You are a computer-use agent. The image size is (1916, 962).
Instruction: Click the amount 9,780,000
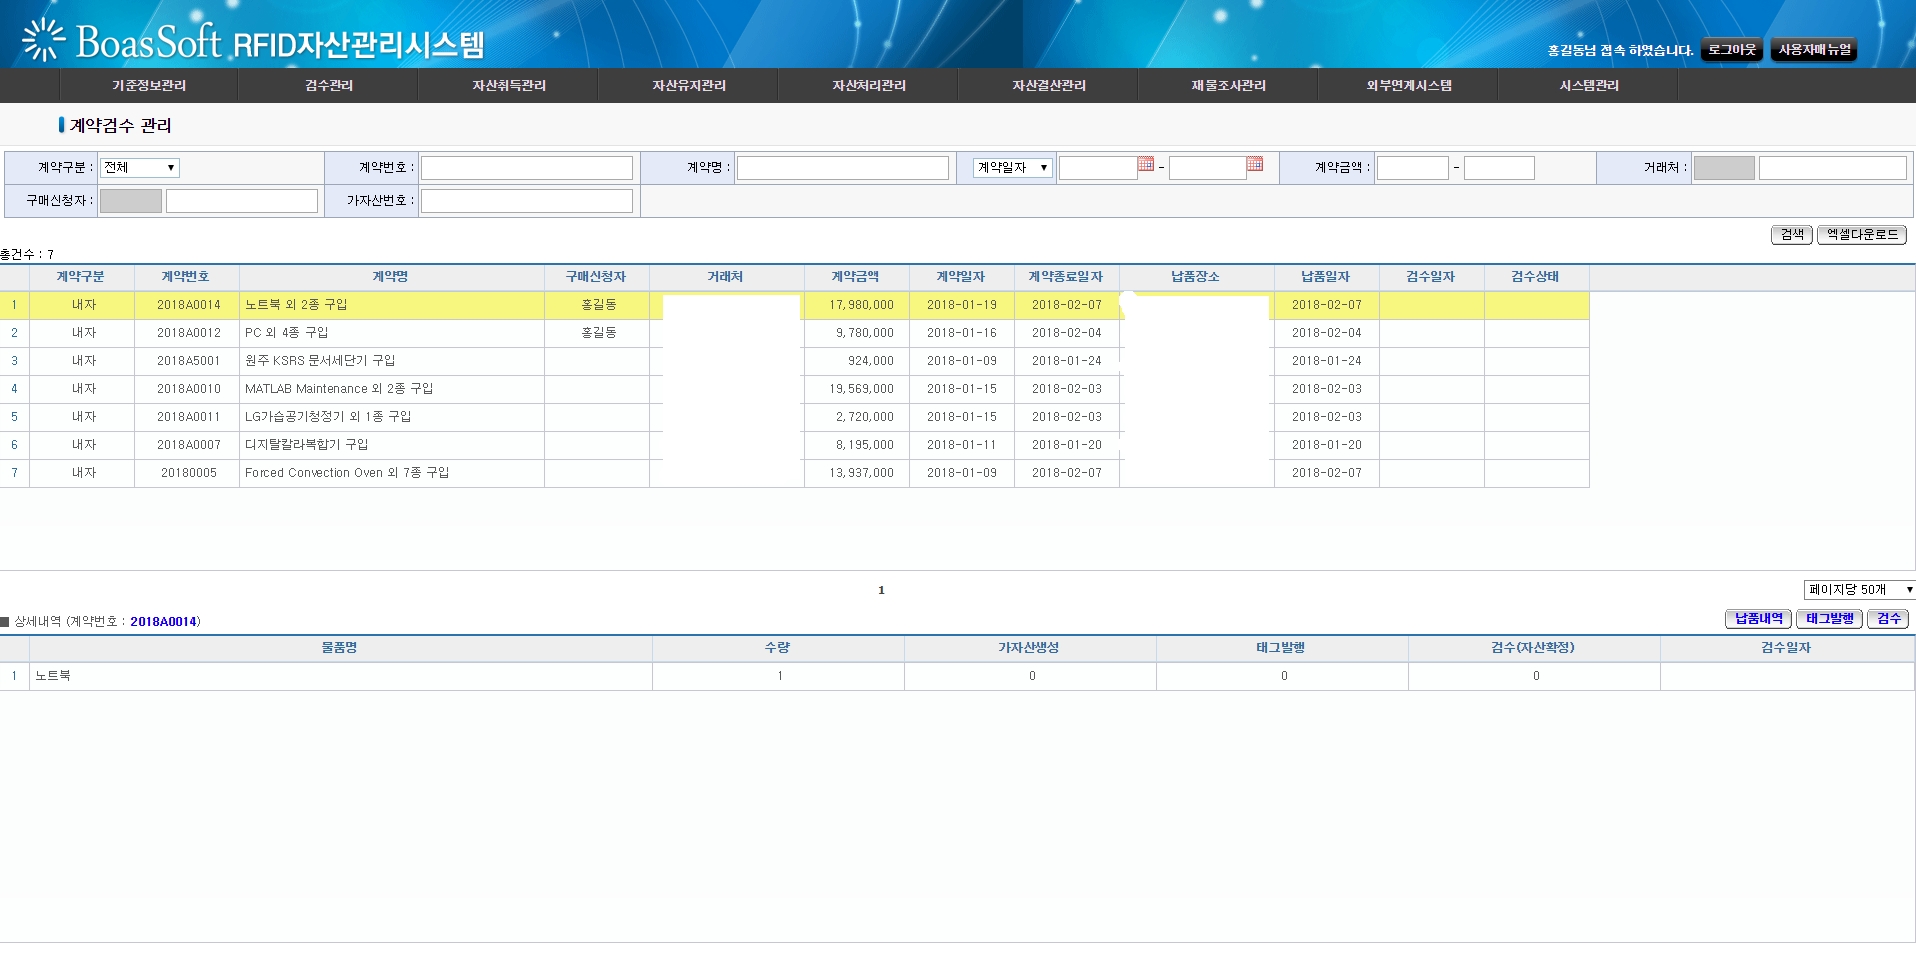coord(865,333)
